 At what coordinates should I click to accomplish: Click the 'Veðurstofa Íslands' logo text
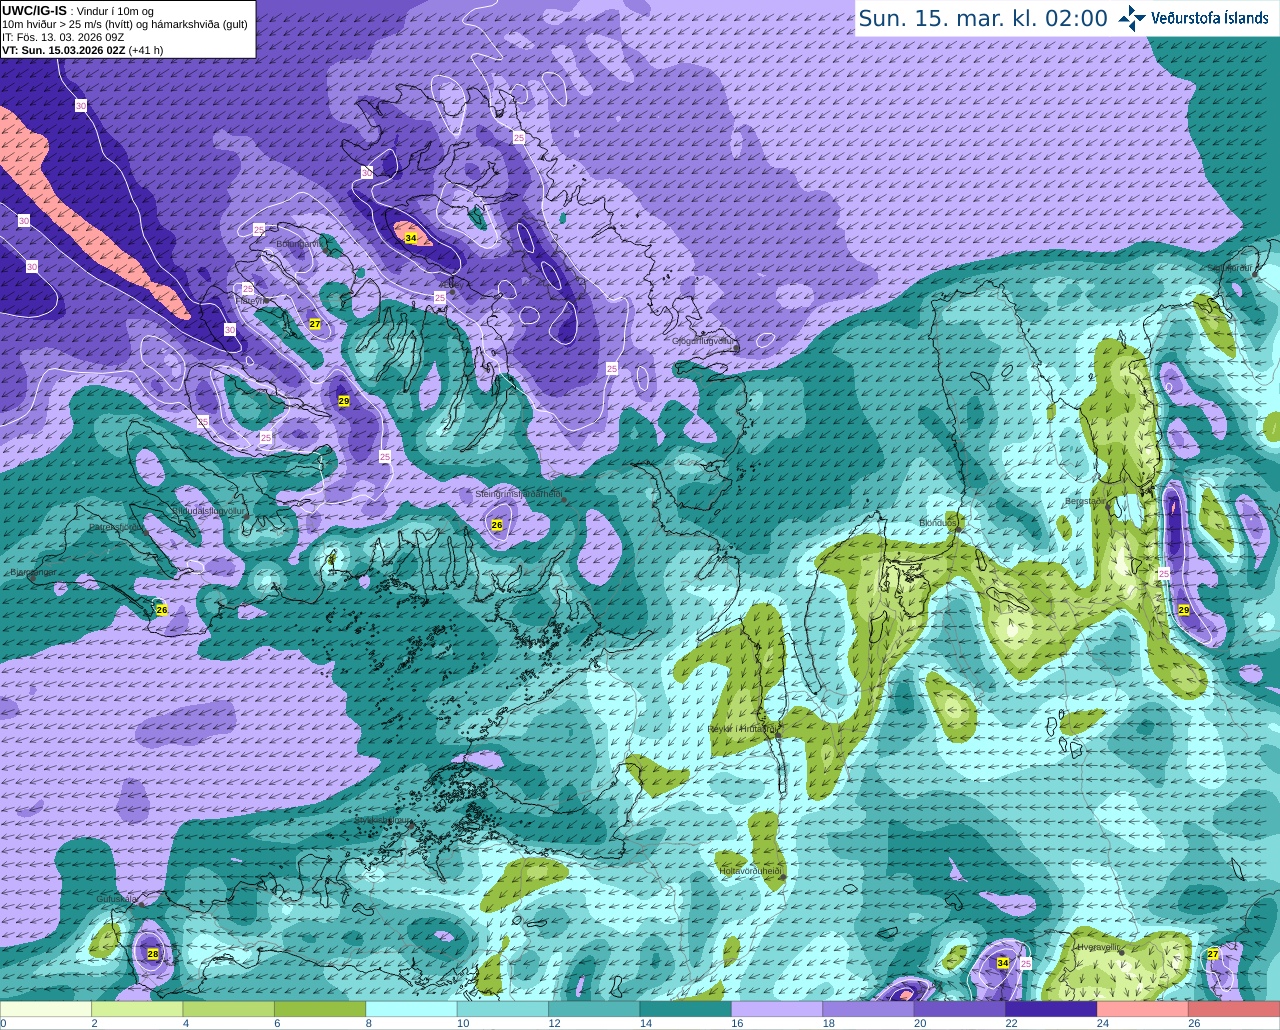coord(1210,18)
